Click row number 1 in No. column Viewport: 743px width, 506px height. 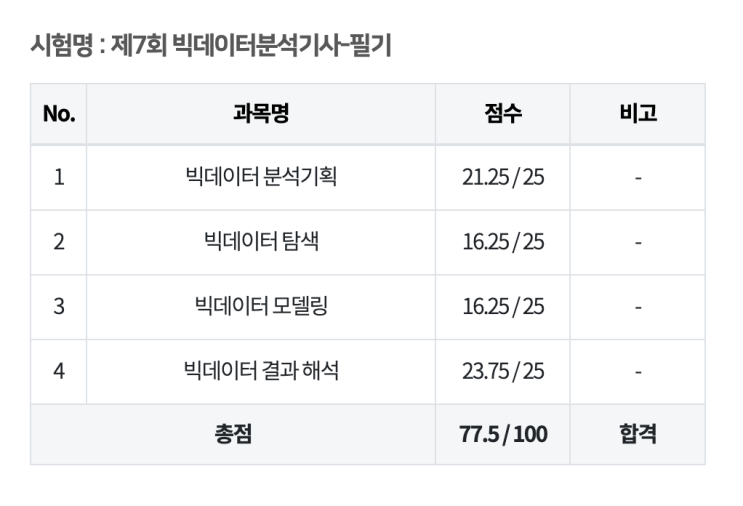[58, 178]
